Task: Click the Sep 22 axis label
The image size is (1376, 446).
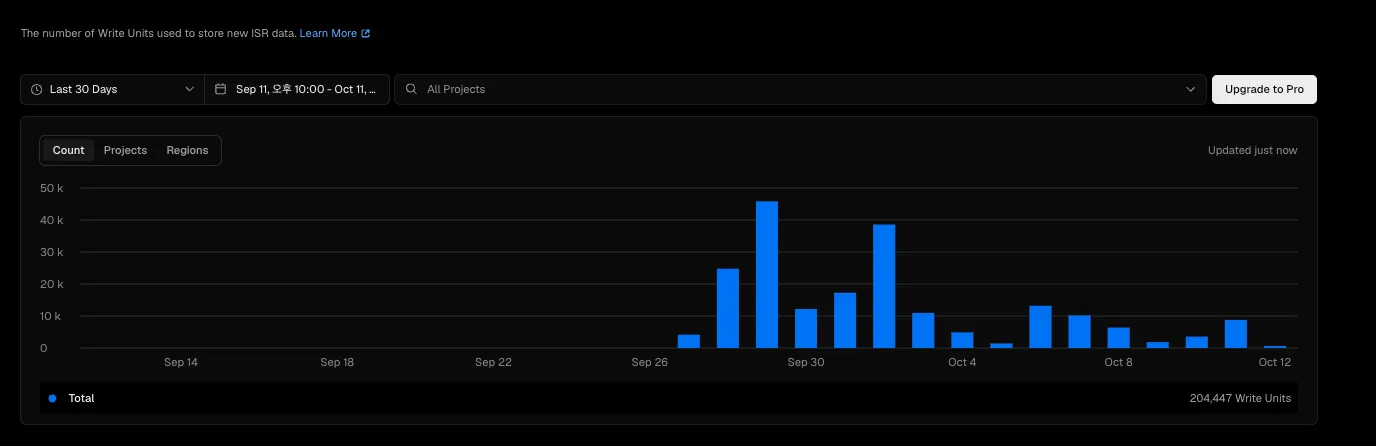Action: click(493, 362)
